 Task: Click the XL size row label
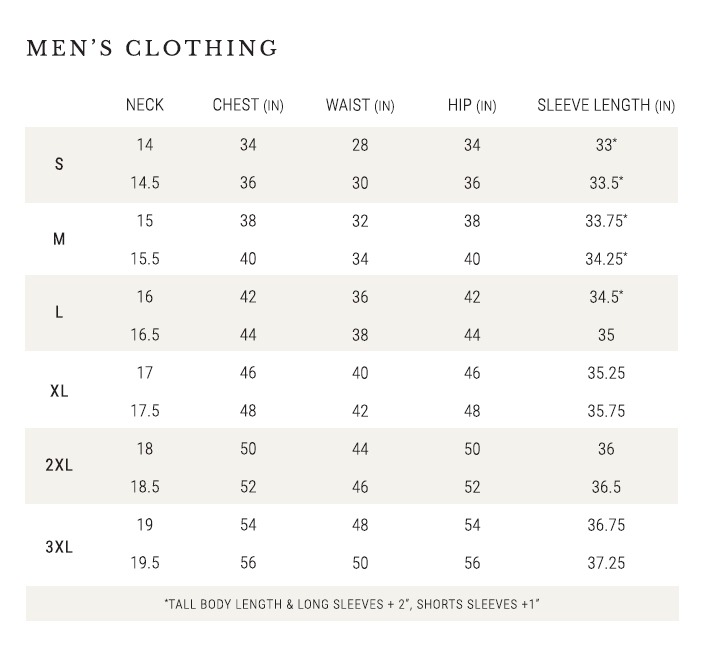click(59, 391)
